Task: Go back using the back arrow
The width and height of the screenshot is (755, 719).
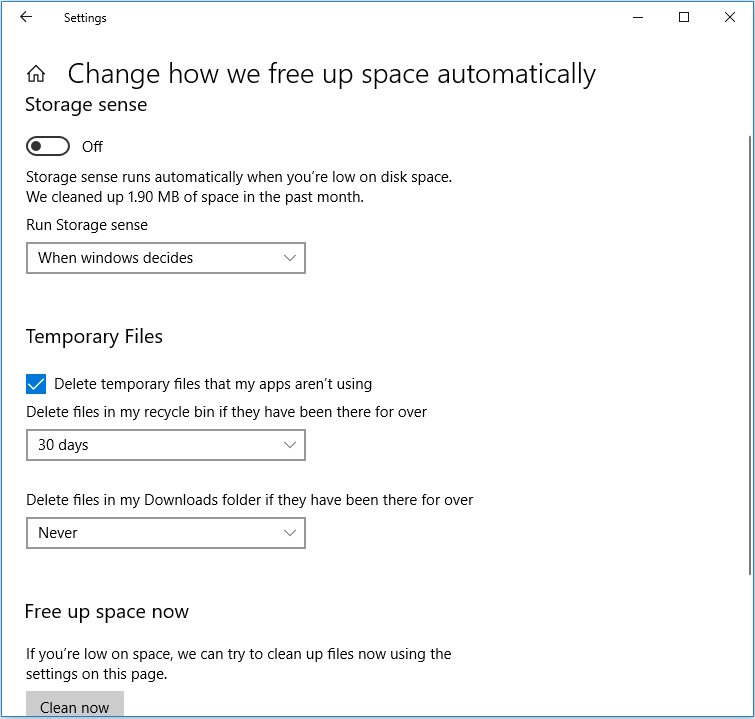Action: pos(26,17)
